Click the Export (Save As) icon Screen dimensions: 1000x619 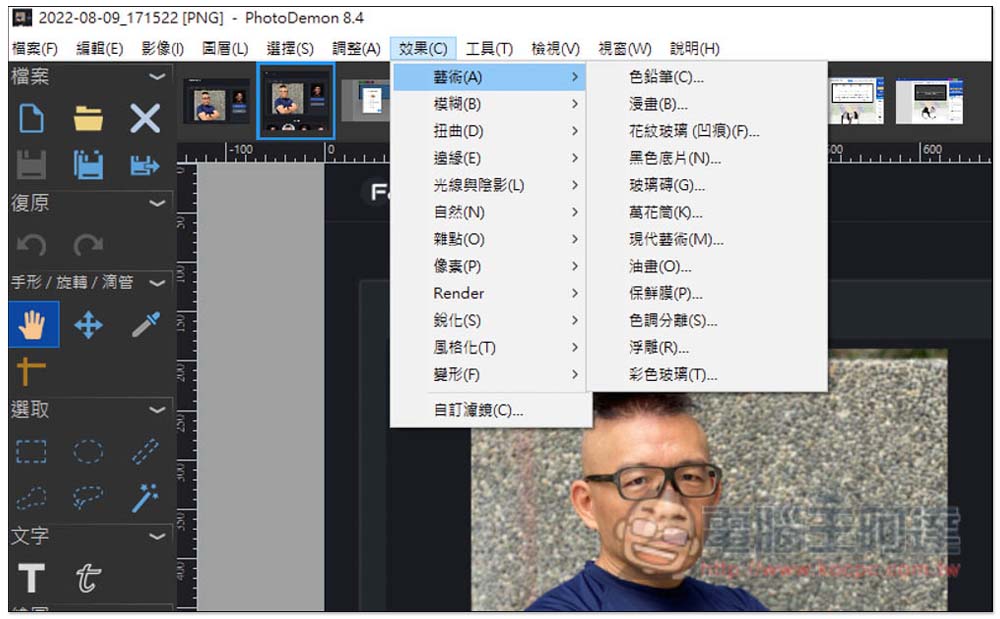pyautogui.click(x=145, y=164)
